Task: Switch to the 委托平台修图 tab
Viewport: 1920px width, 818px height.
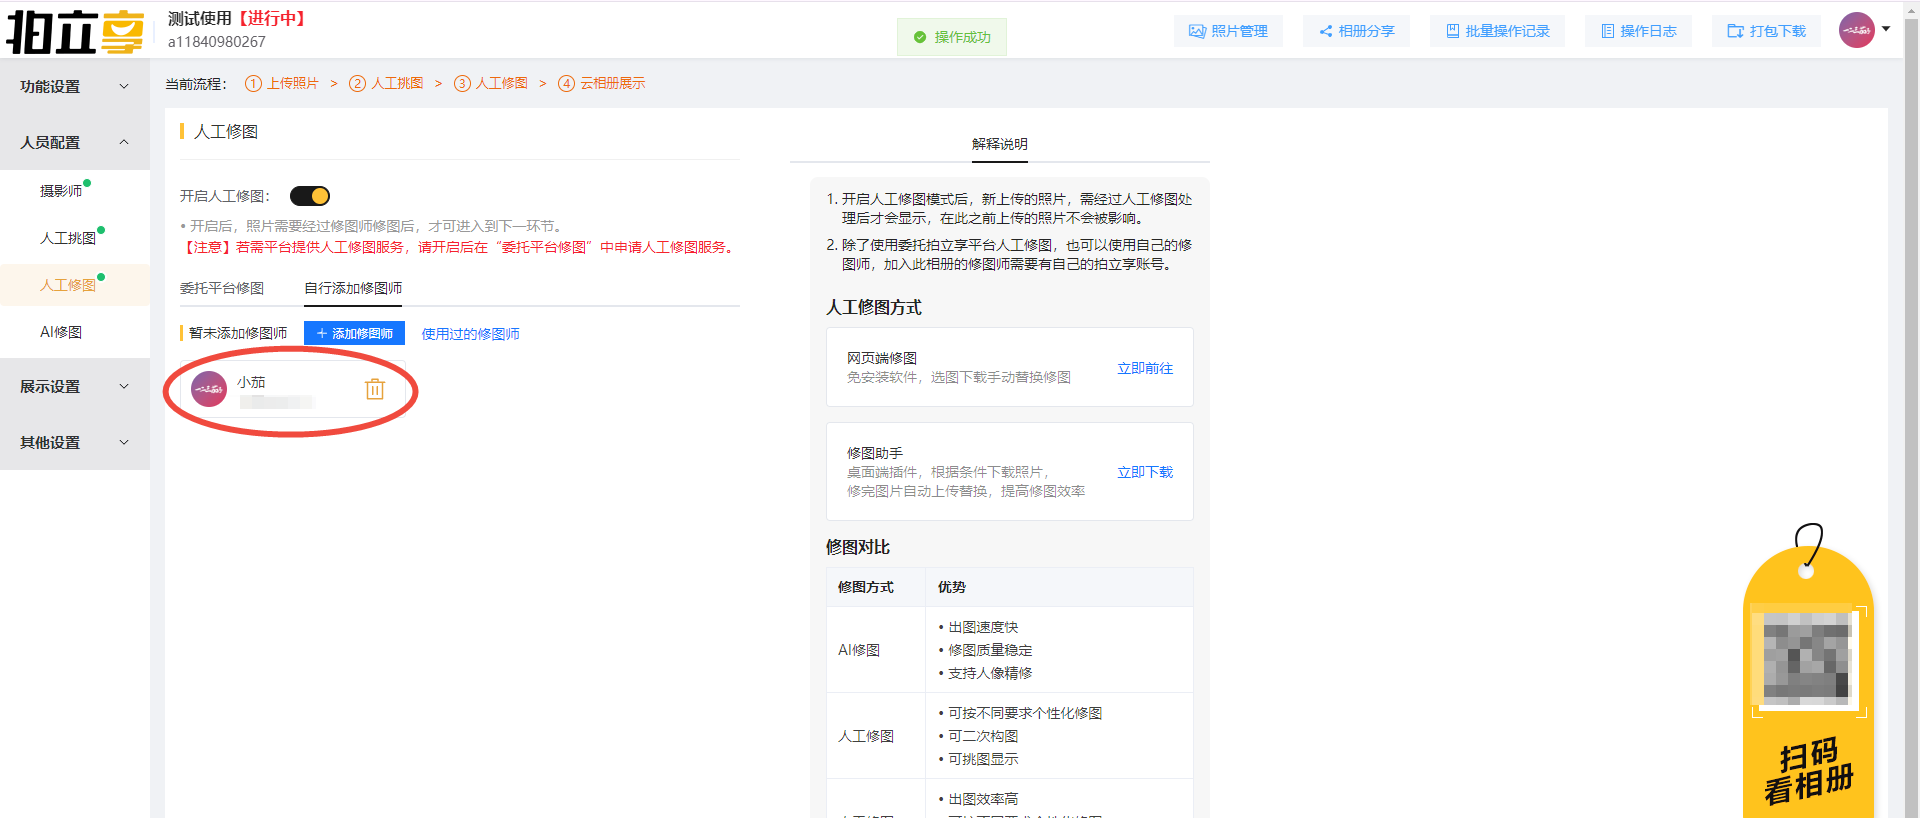Action: click(x=222, y=288)
